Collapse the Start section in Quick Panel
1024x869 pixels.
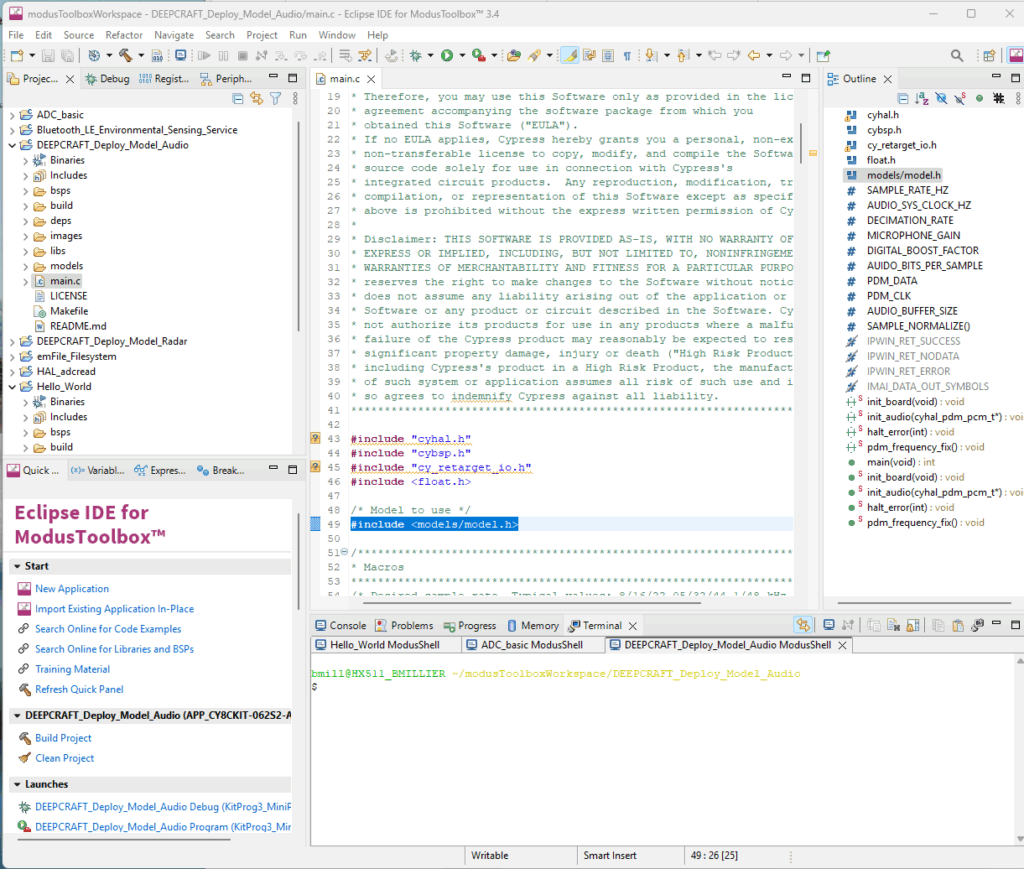tap(17, 566)
